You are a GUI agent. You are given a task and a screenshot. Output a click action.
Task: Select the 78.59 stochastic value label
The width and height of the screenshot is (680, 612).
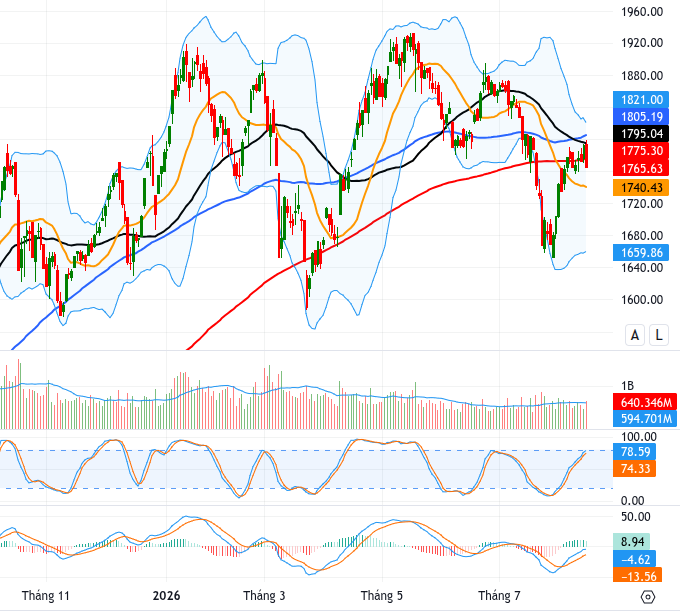pyautogui.click(x=634, y=452)
